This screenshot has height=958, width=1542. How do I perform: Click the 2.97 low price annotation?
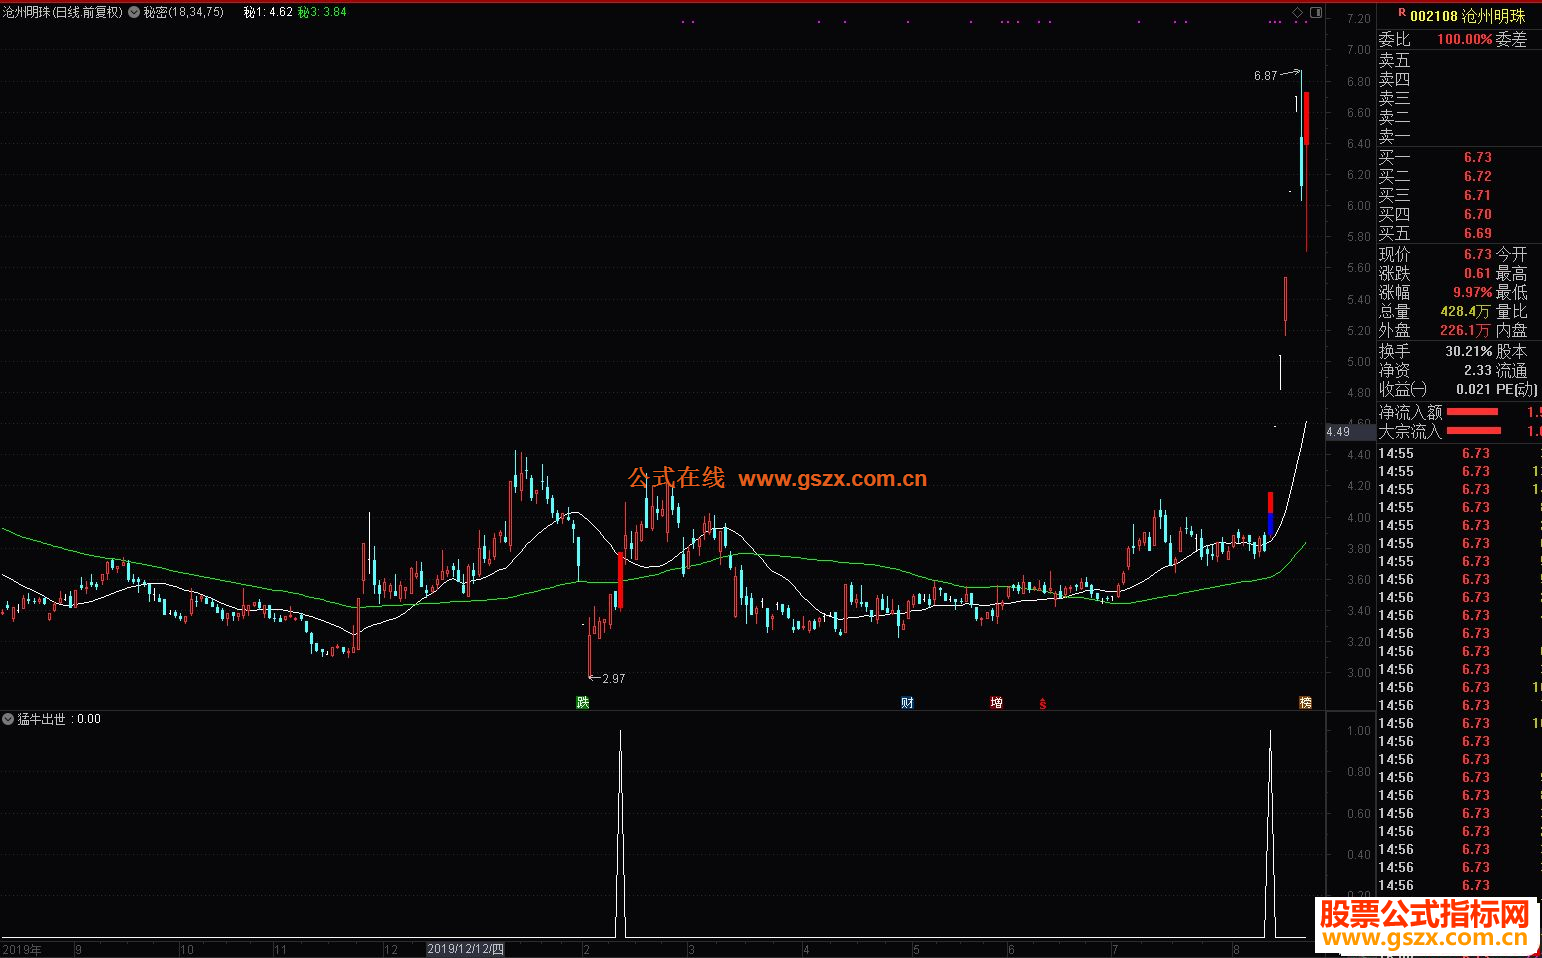(x=614, y=678)
